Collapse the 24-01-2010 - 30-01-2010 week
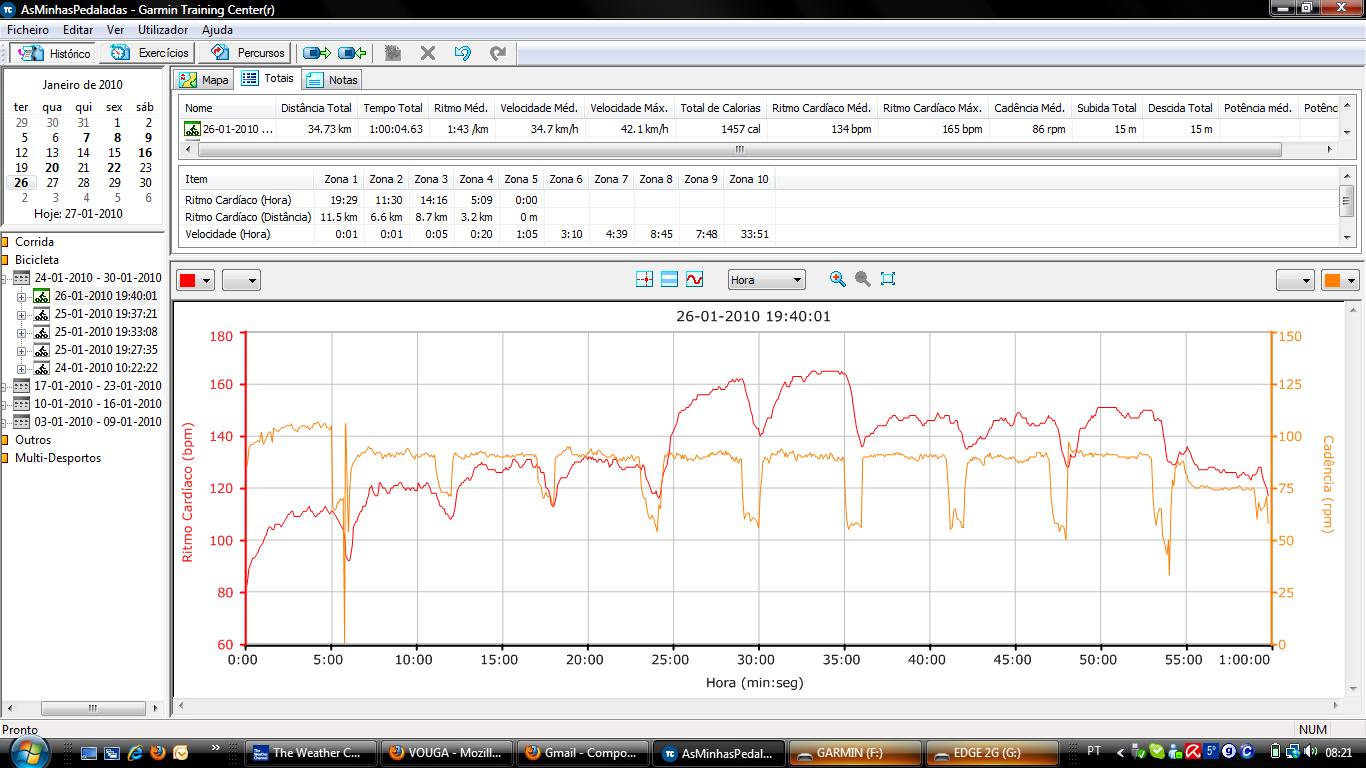Image resolution: width=1366 pixels, height=768 pixels. [x=4, y=278]
